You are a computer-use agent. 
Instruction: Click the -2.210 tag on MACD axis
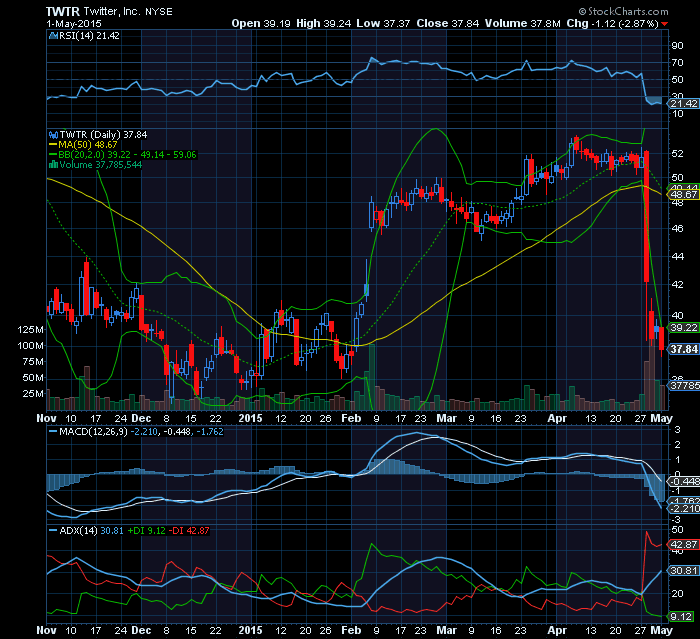(683, 509)
